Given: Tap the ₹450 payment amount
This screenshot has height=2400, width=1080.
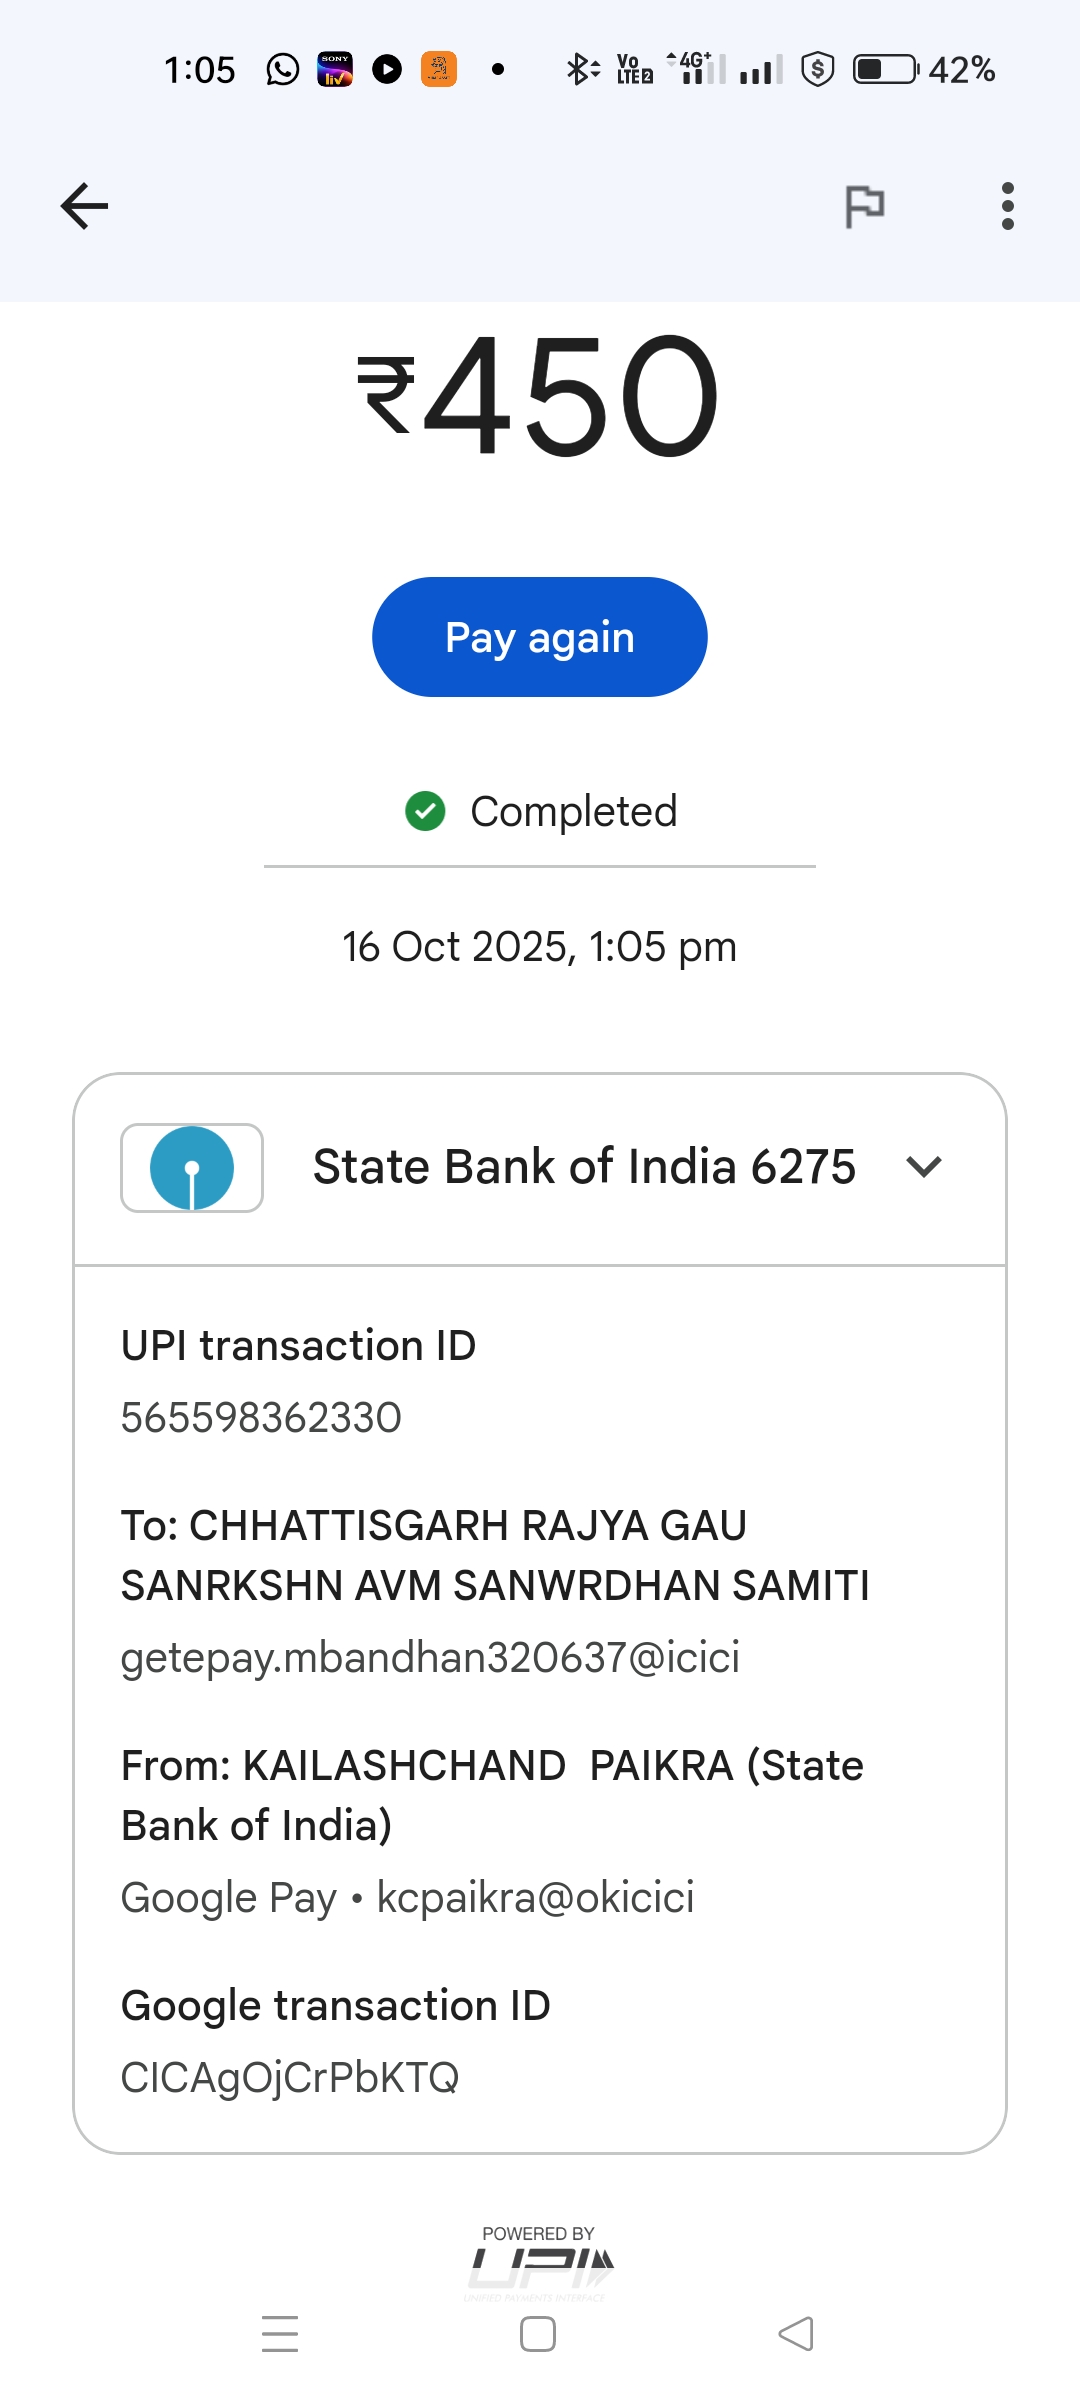Looking at the screenshot, I should (538, 395).
